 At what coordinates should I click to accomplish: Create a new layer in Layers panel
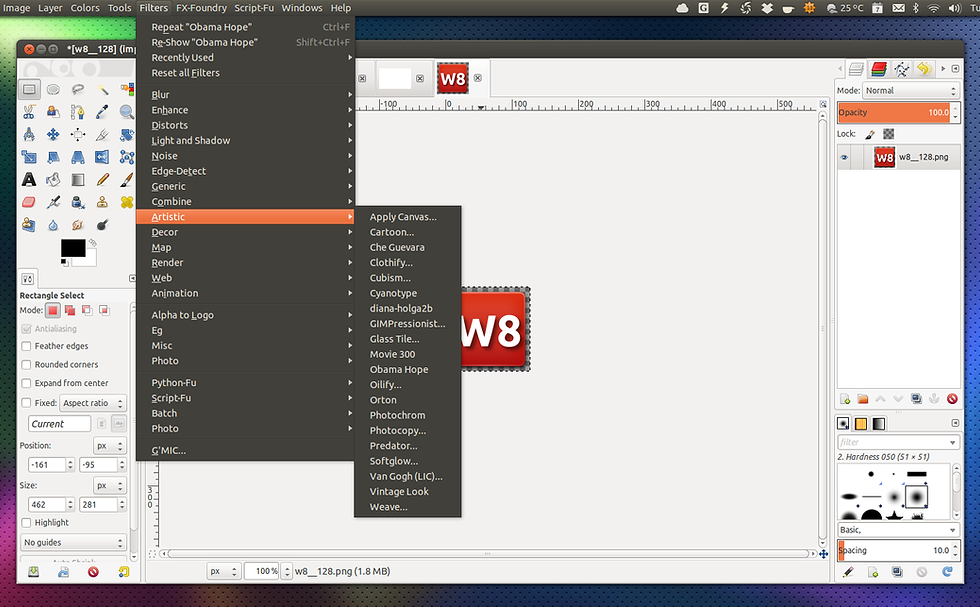845,399
